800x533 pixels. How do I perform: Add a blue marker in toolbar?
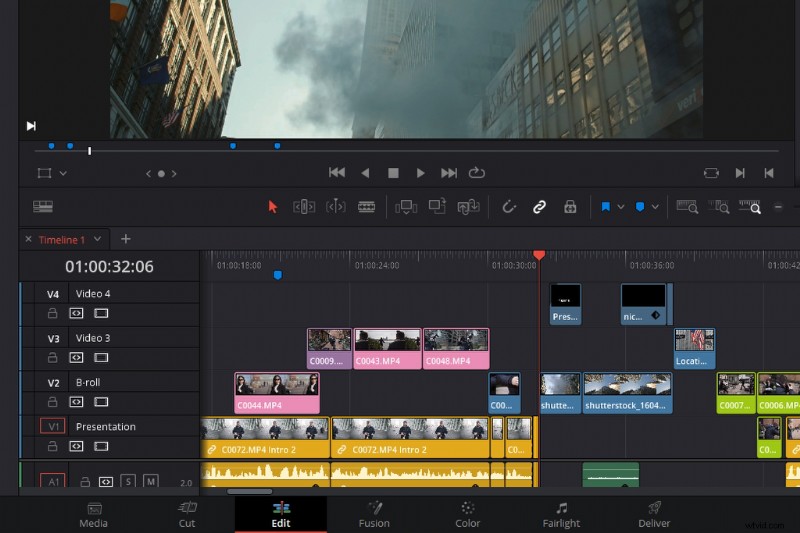(640, 207)
